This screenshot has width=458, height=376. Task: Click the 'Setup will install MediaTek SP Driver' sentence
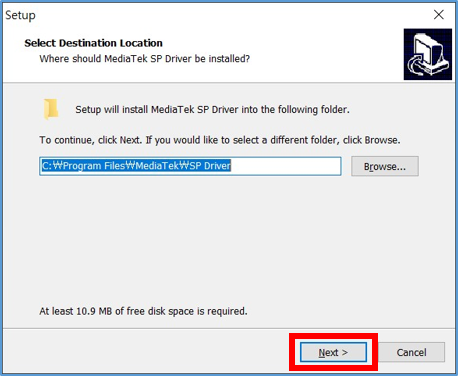[212, 110]
